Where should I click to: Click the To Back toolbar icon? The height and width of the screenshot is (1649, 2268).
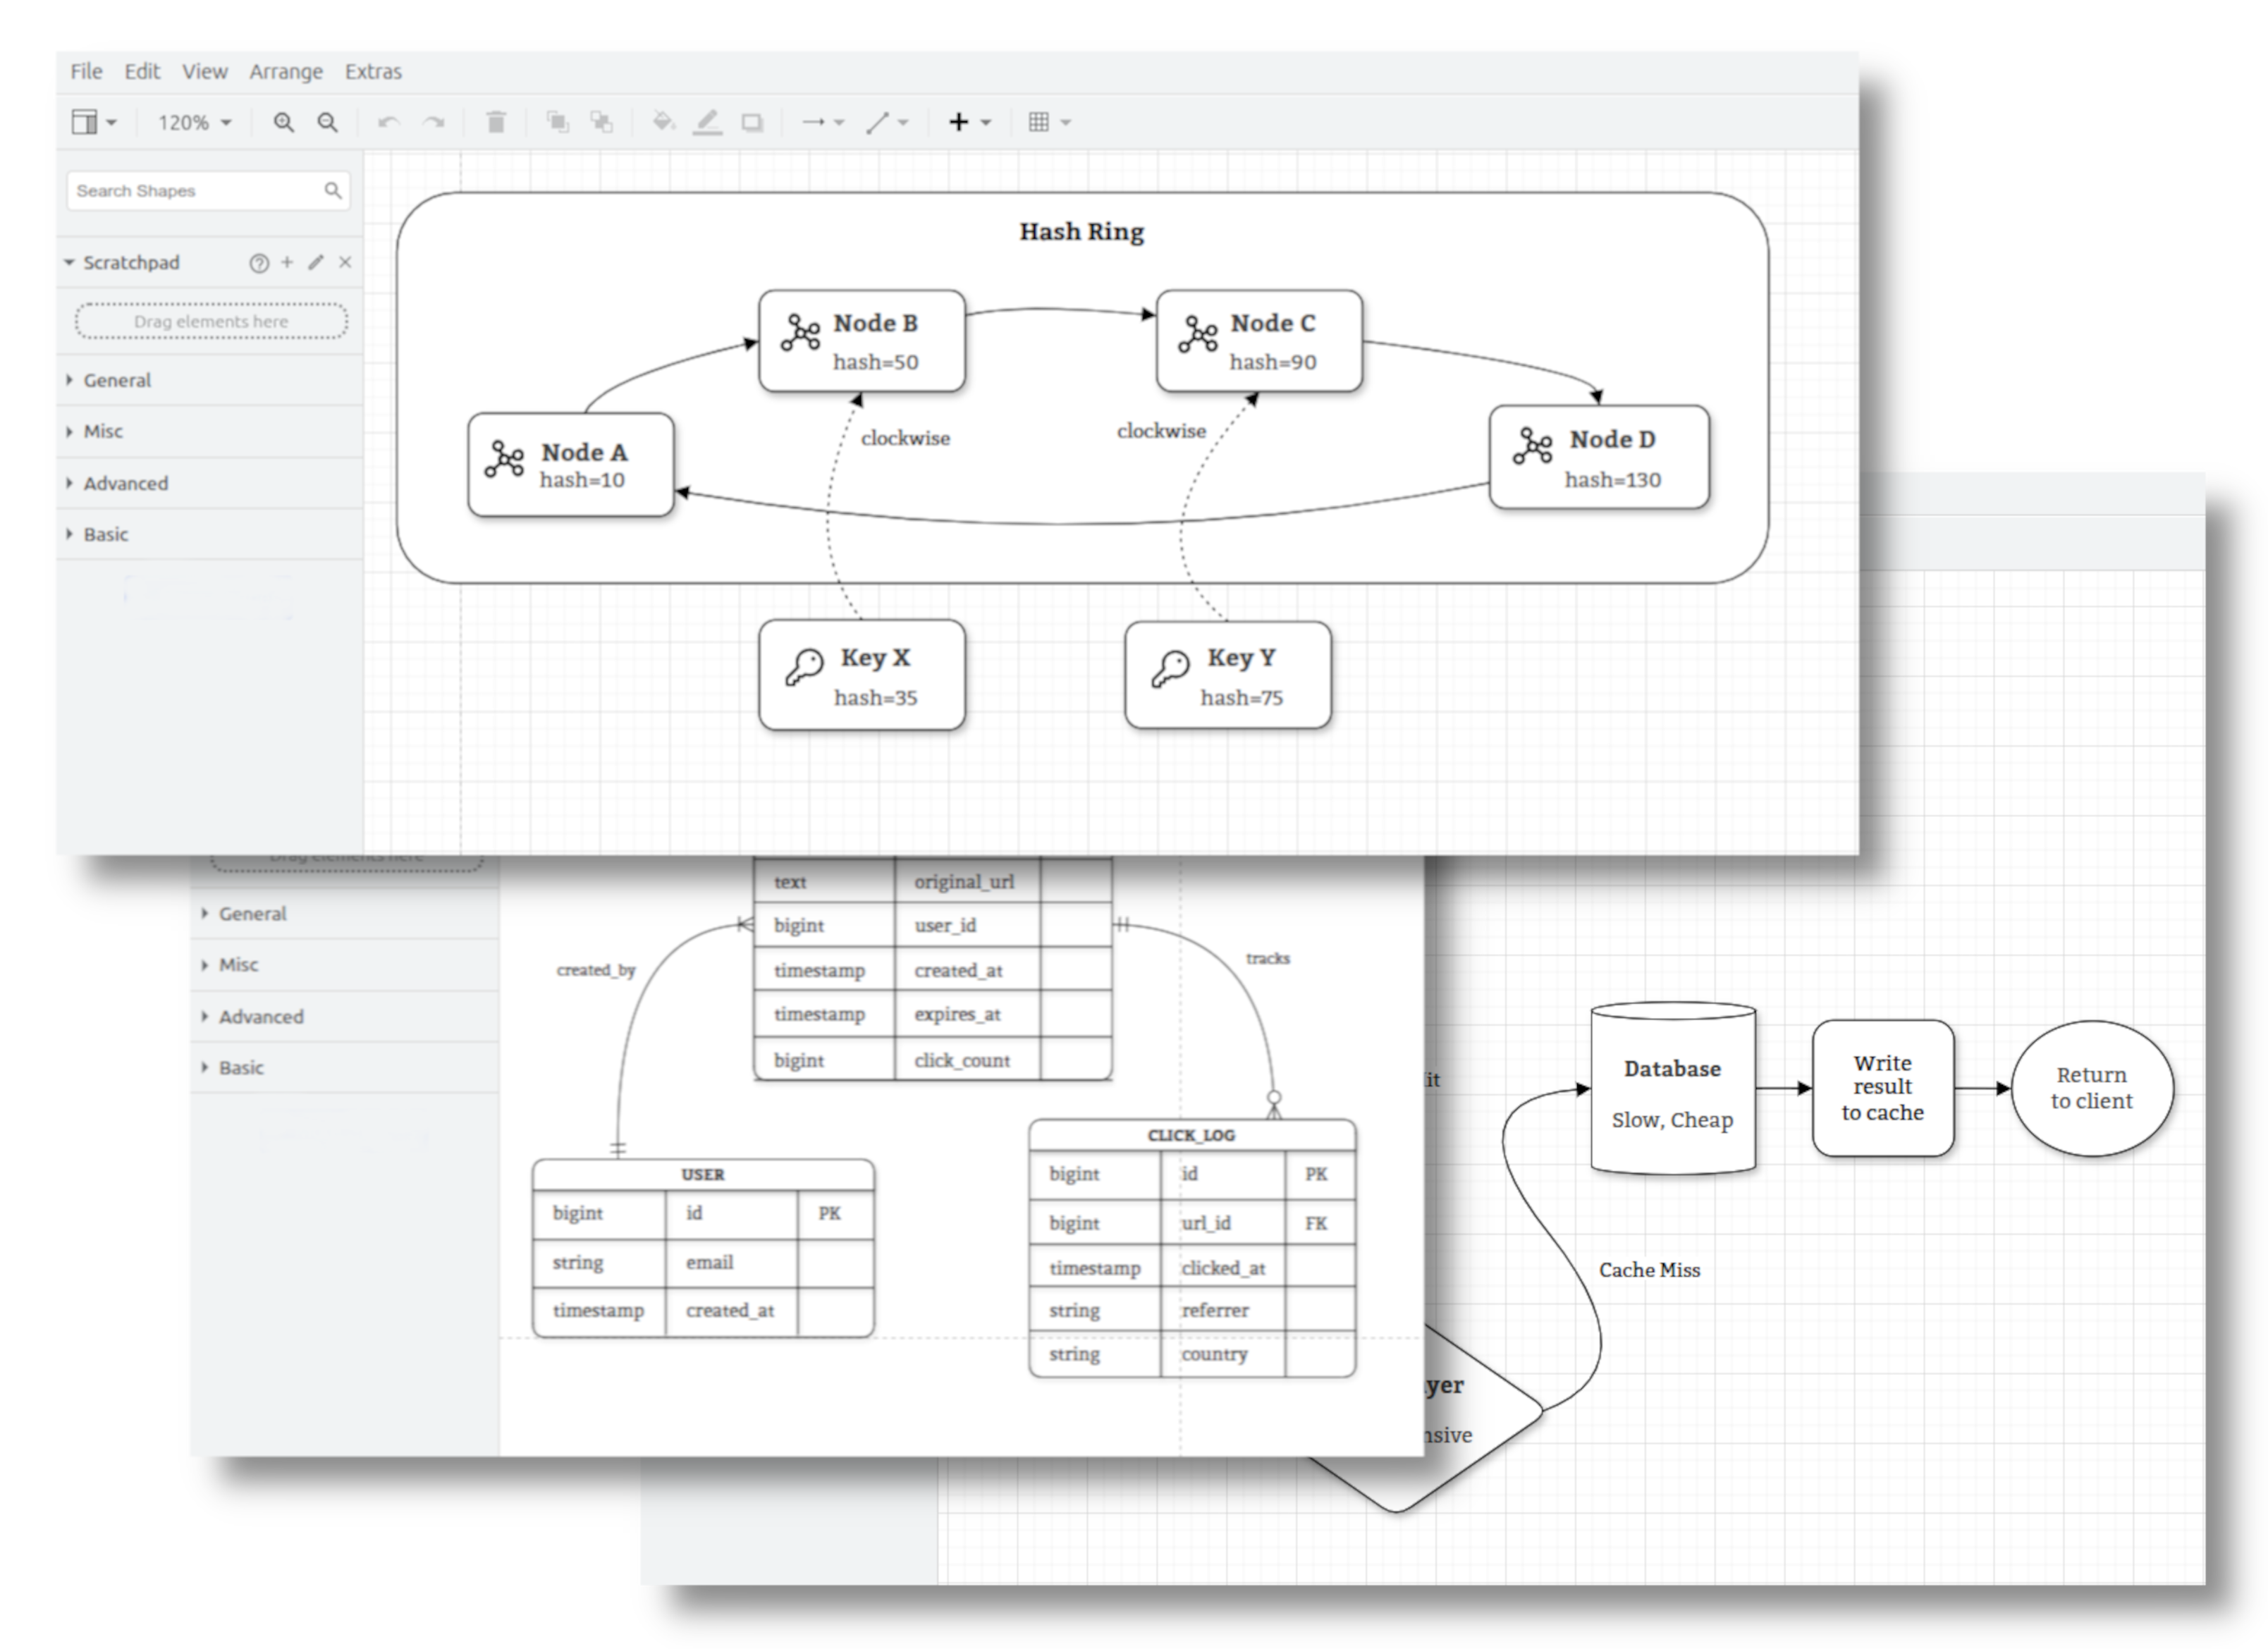pyautogui.click(x=601, y=122)
